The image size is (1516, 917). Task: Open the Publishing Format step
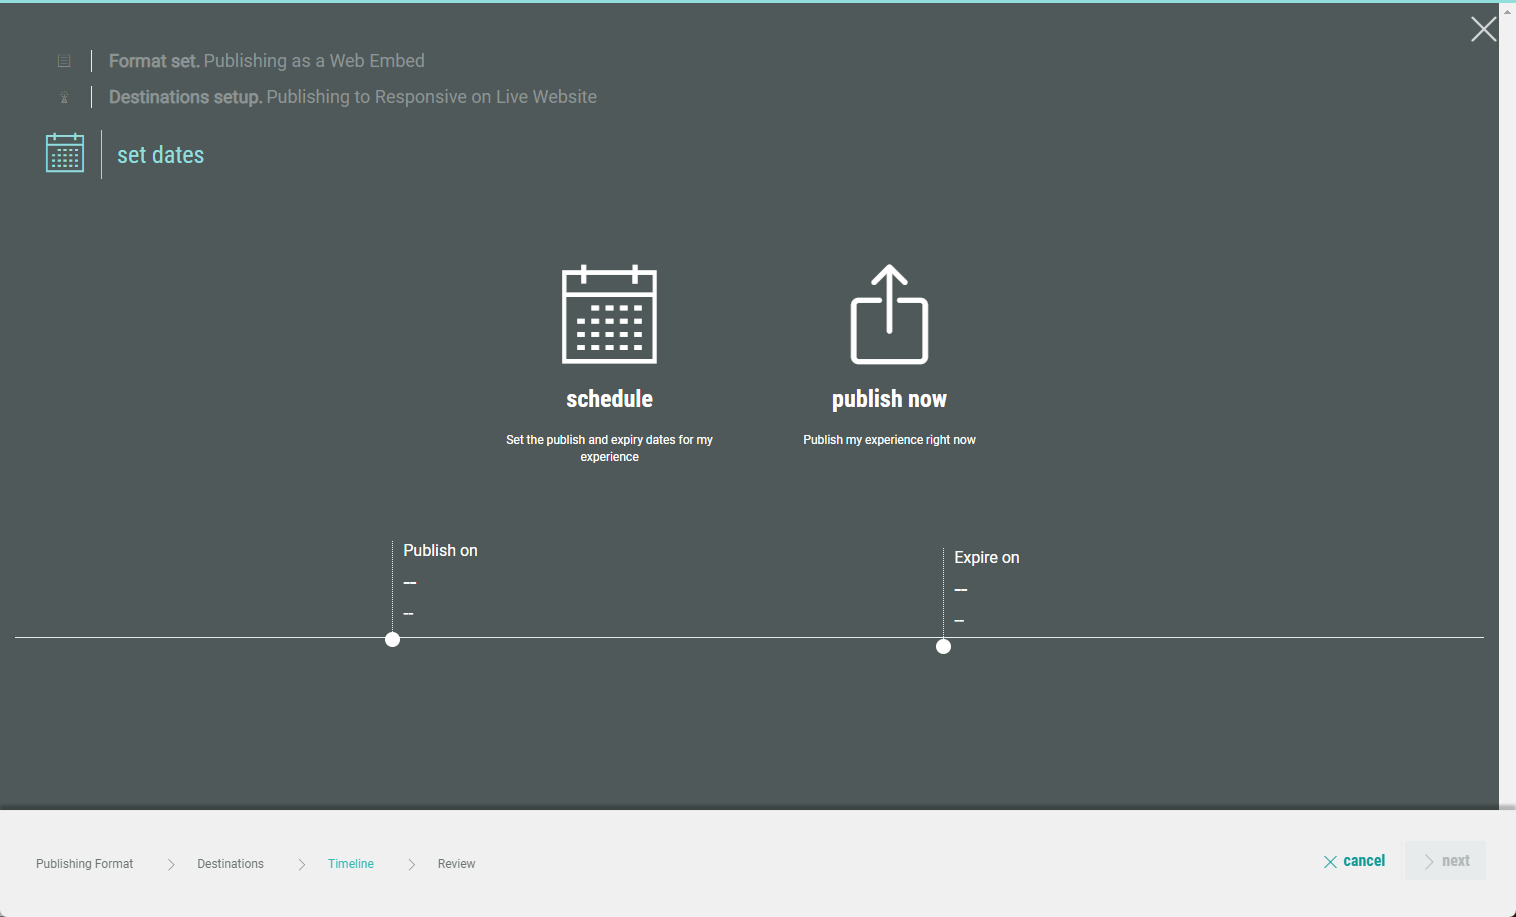84,864
